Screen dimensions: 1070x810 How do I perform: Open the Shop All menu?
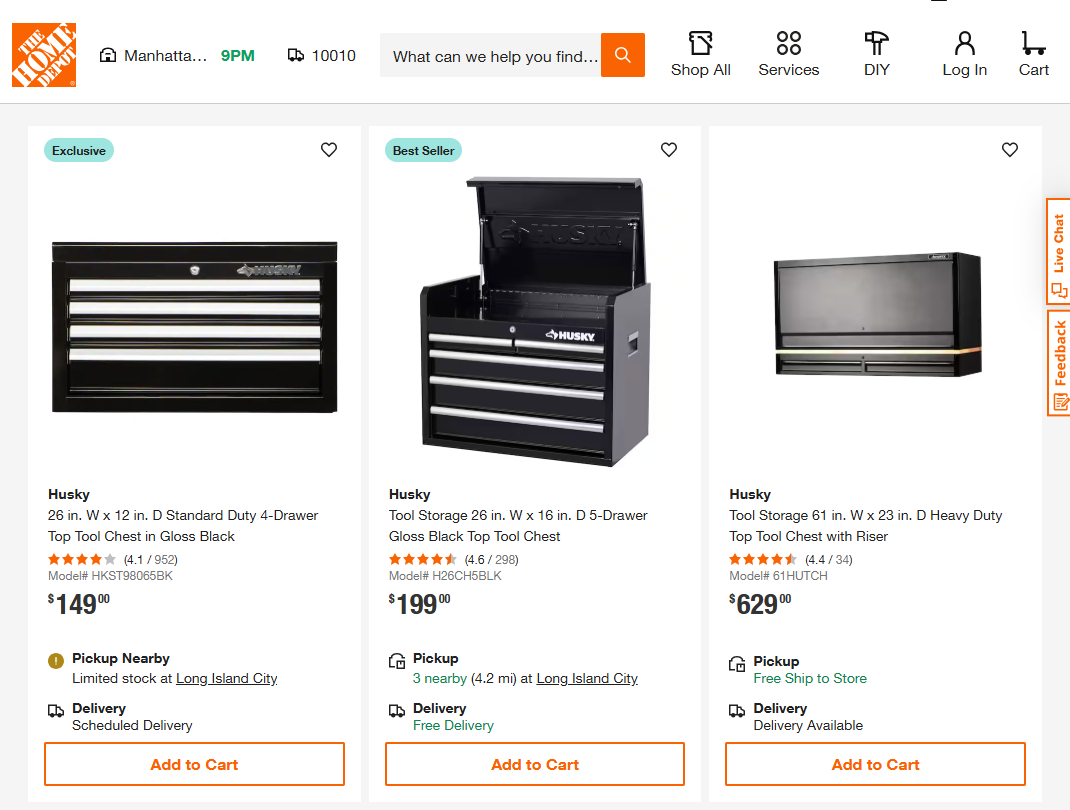(x=700, y=55)
